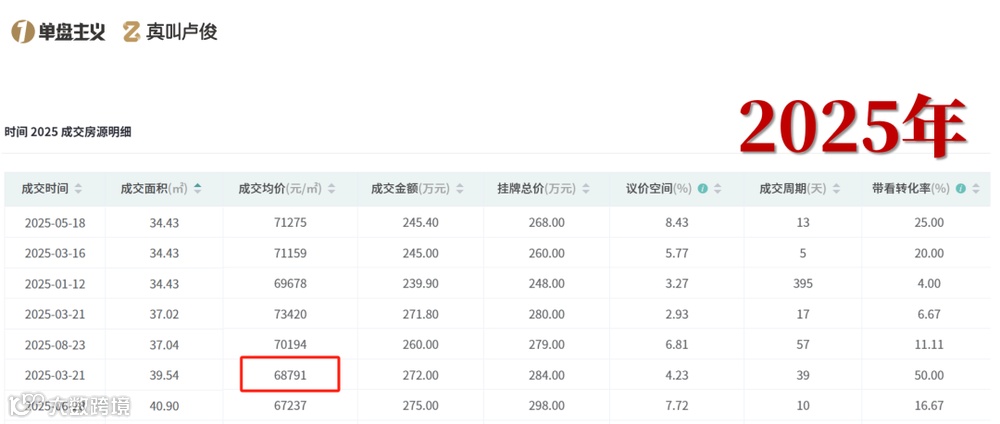
Task: Click conversion rate value 50.00
Action: point(929,376)
